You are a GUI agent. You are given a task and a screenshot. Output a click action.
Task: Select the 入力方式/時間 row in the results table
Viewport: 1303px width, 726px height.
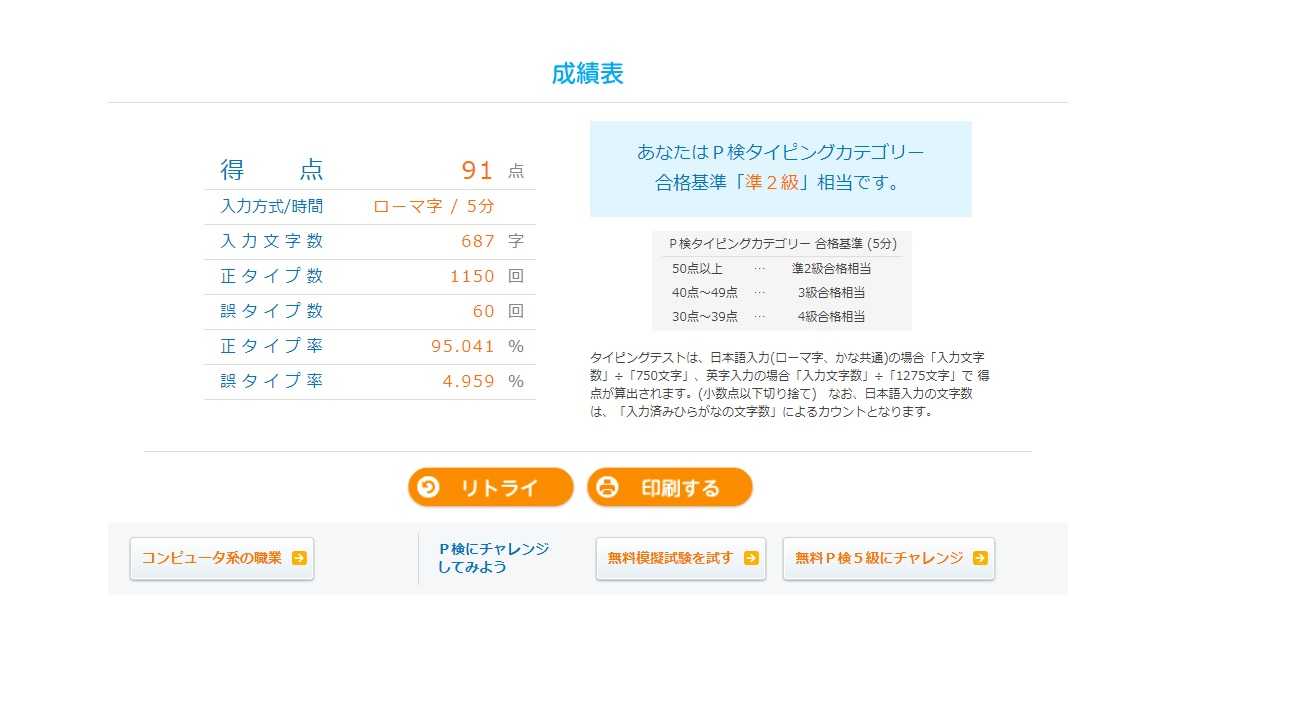370,207
